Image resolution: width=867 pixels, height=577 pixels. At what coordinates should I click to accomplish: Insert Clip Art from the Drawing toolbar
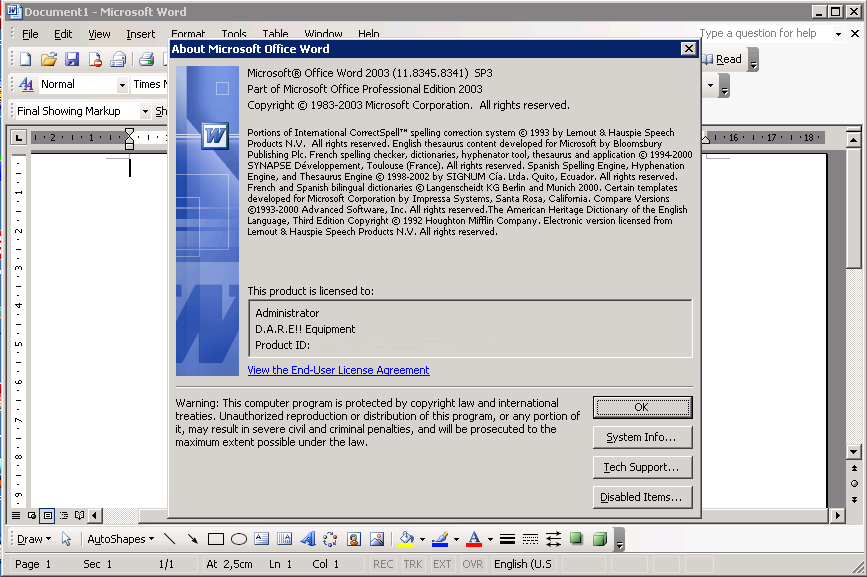[354, 539]
